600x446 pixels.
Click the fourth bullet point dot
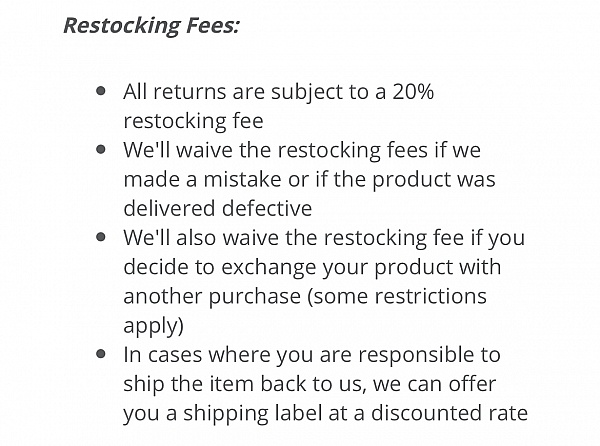(x=101, y=354)
